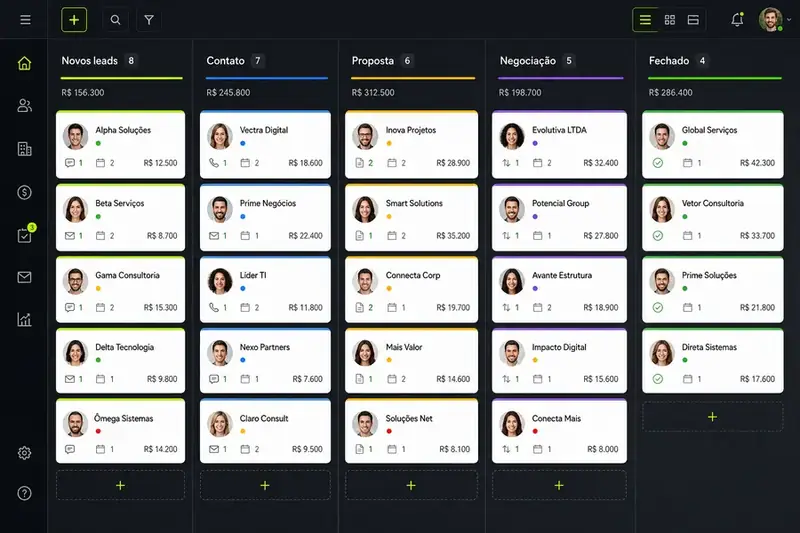This screenshot has height=533, width=800.
Task: Click the green add new button
Action: [74, 20]
